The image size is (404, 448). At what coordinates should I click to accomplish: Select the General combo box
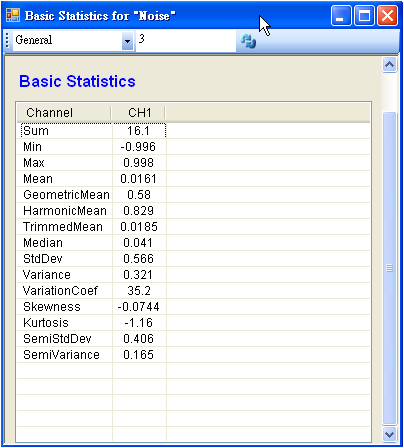click(73, 41)
